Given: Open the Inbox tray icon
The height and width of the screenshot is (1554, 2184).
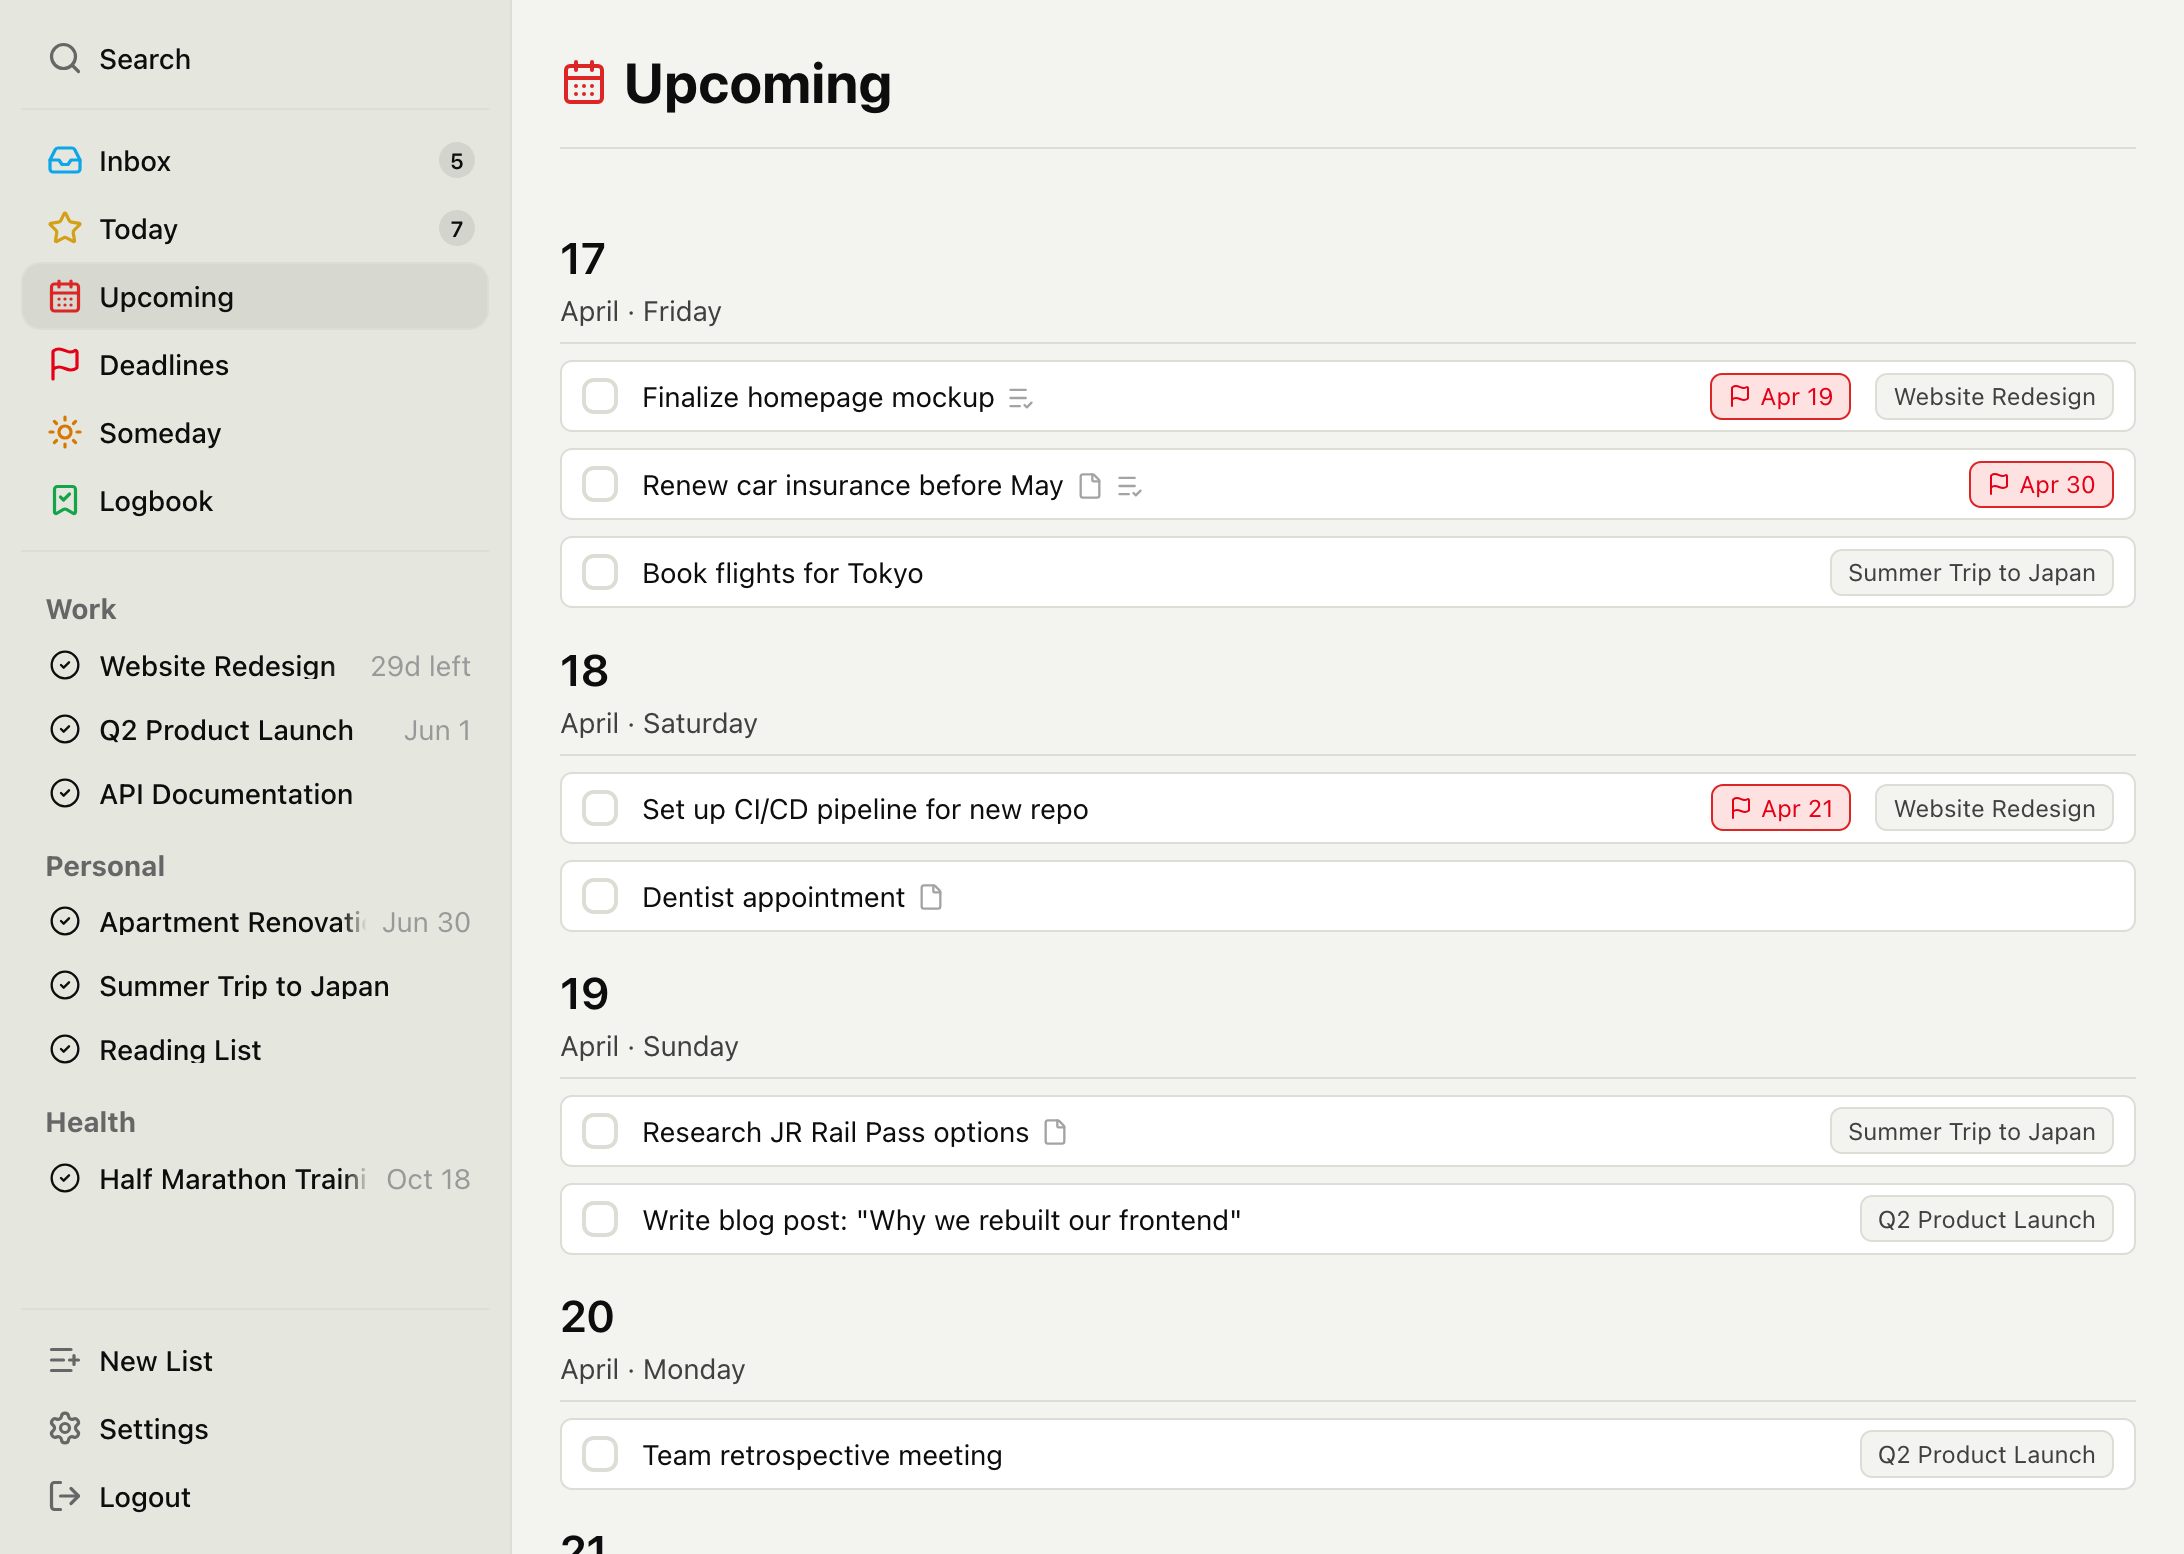Looking at the screenshot, I should click(x=65, y=161).
